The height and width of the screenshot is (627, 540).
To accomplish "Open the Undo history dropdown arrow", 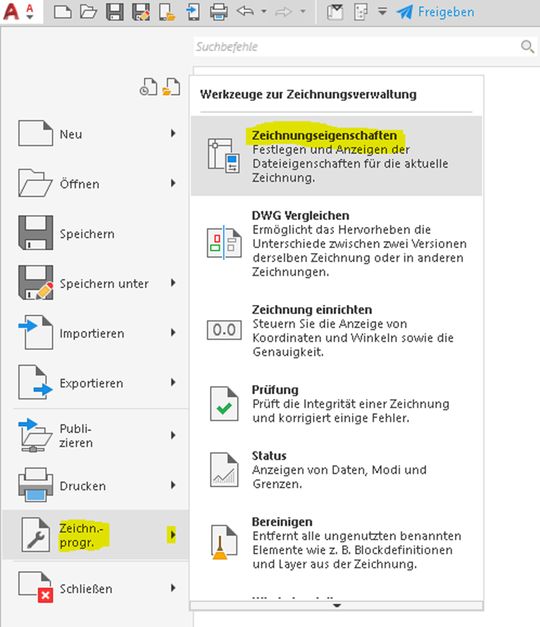I will pyautogui.click(x=264, y=12).
